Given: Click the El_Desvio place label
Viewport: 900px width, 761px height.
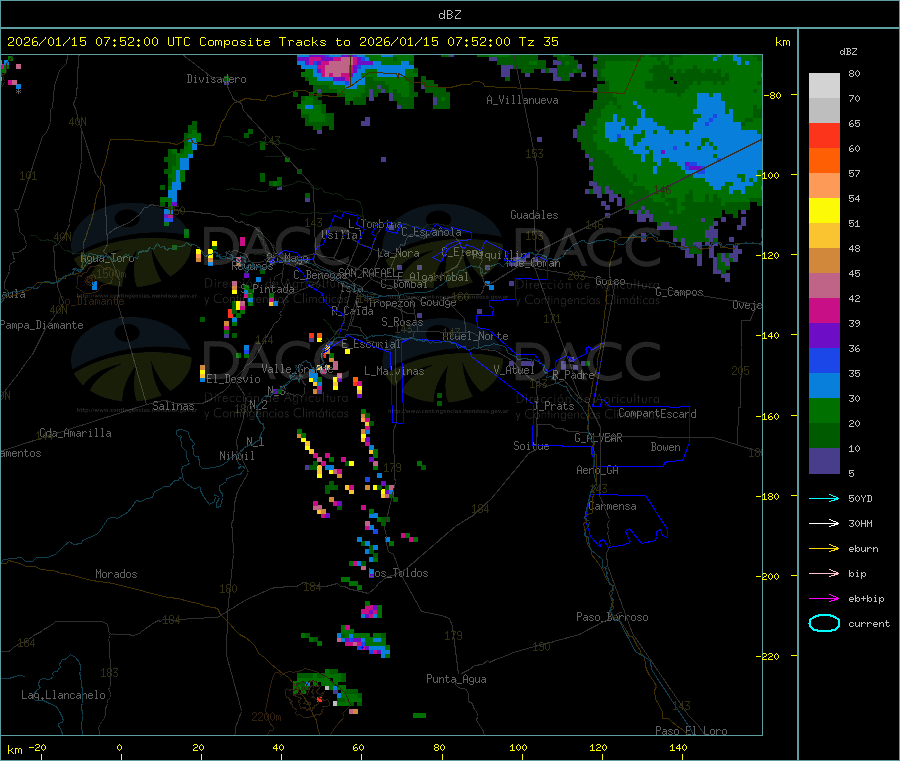Looking at the screenshot, I should pyautogui.click(x=233, y=379).
